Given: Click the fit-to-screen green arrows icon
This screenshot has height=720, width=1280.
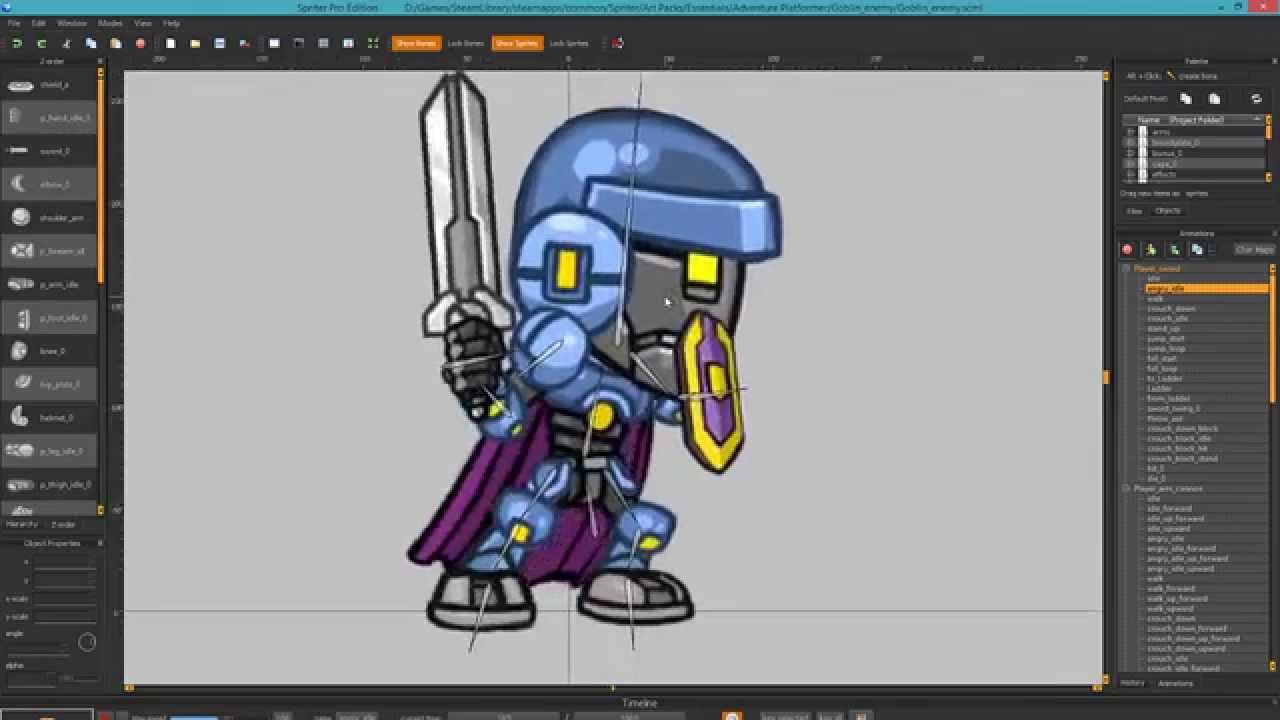Looking at the screenshot, I should [x=373, y=43].
